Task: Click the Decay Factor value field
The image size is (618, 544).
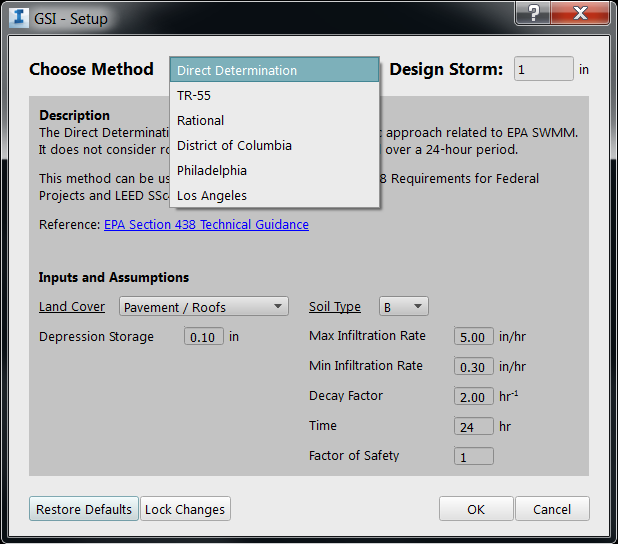Action: [473, 397]
